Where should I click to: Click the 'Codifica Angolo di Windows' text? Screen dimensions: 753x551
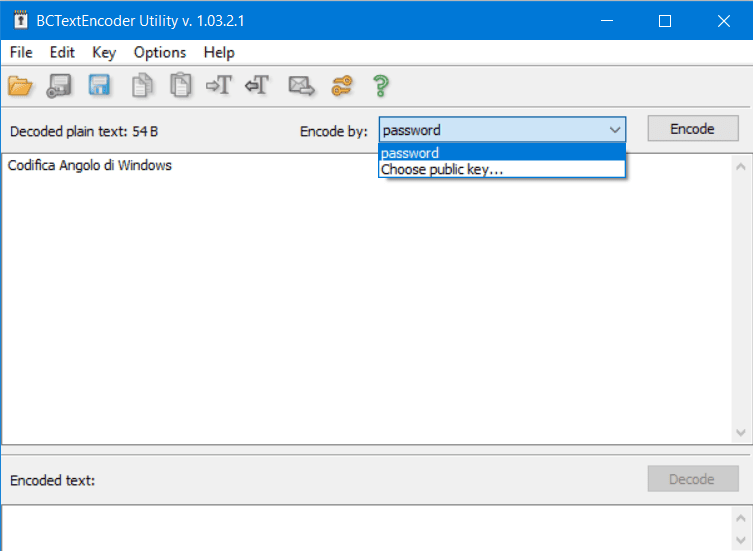point(90,165)
